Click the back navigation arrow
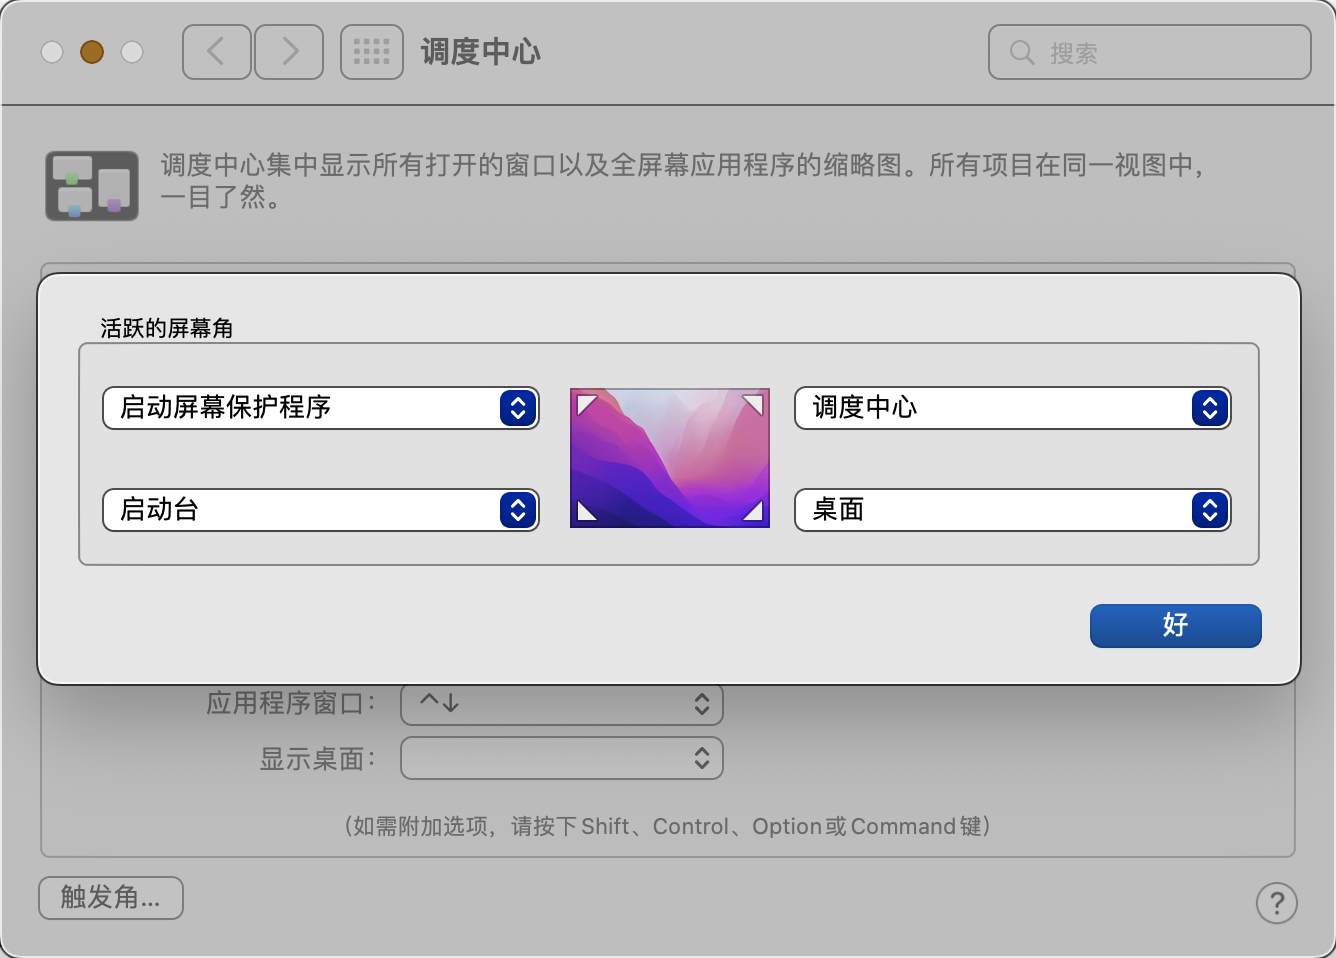 (x=216, y=52)
